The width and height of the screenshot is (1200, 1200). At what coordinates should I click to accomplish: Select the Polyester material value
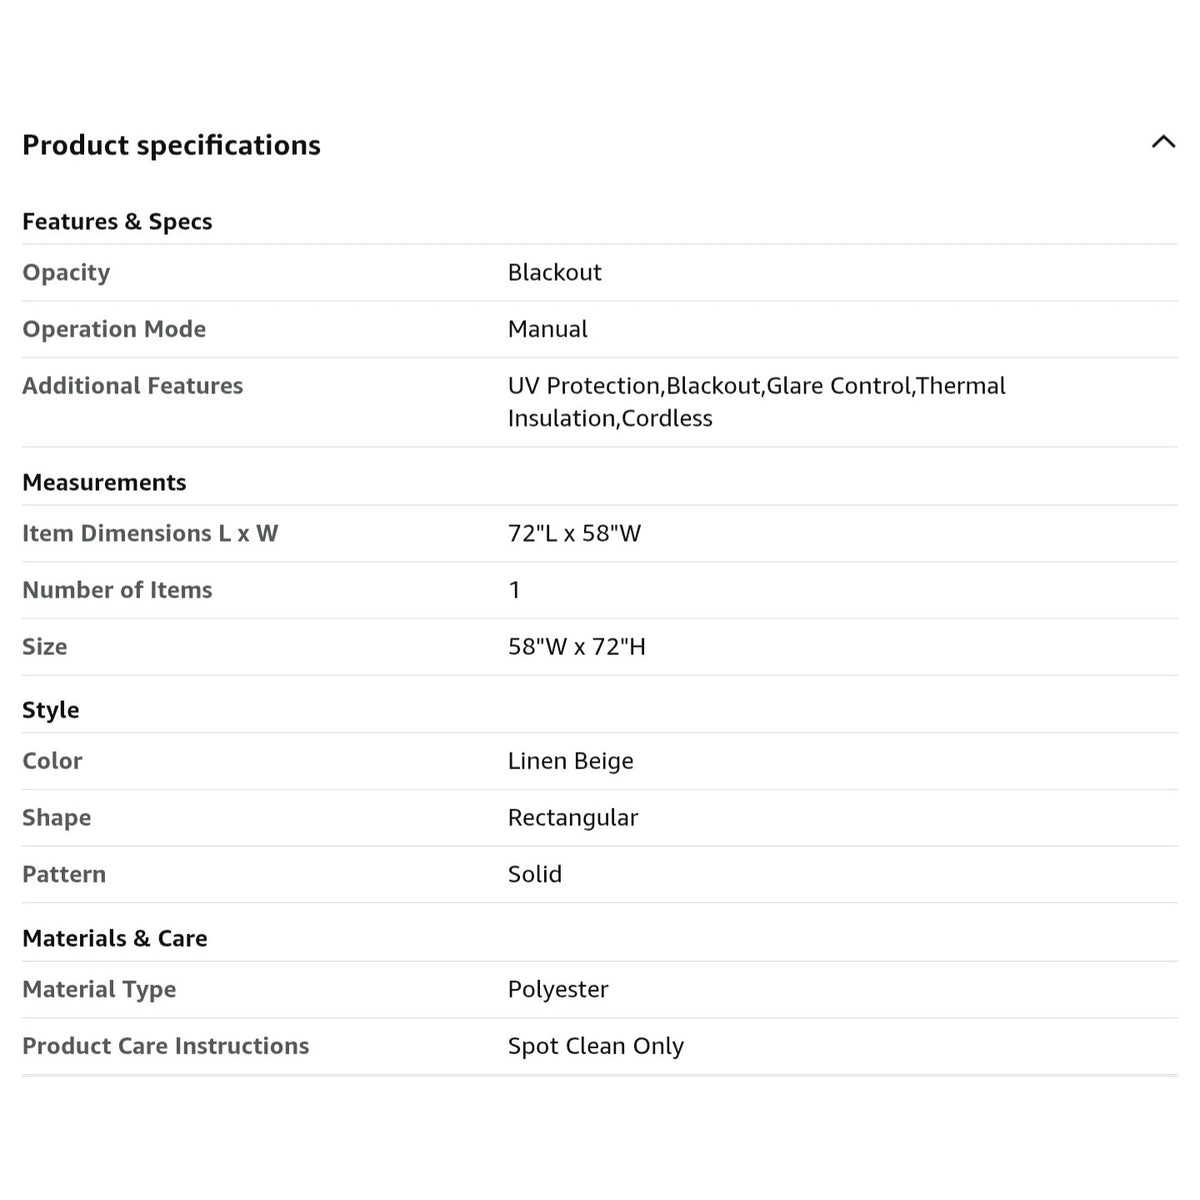click(x=557, y=990)
